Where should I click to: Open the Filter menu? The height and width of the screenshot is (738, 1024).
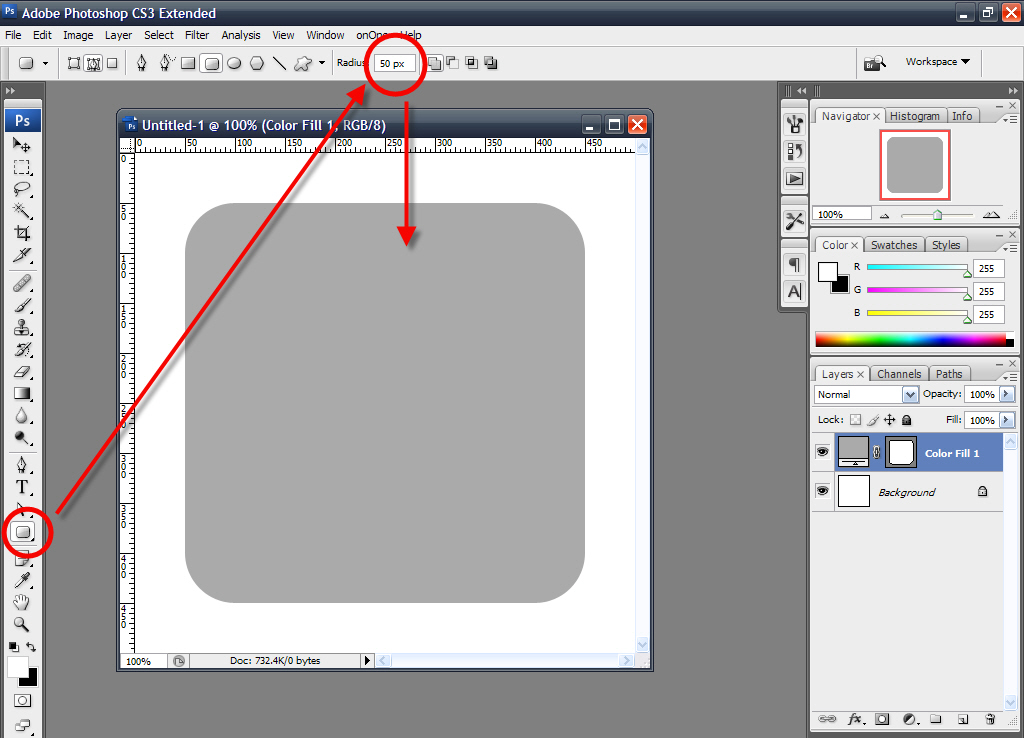click(197, 35)
